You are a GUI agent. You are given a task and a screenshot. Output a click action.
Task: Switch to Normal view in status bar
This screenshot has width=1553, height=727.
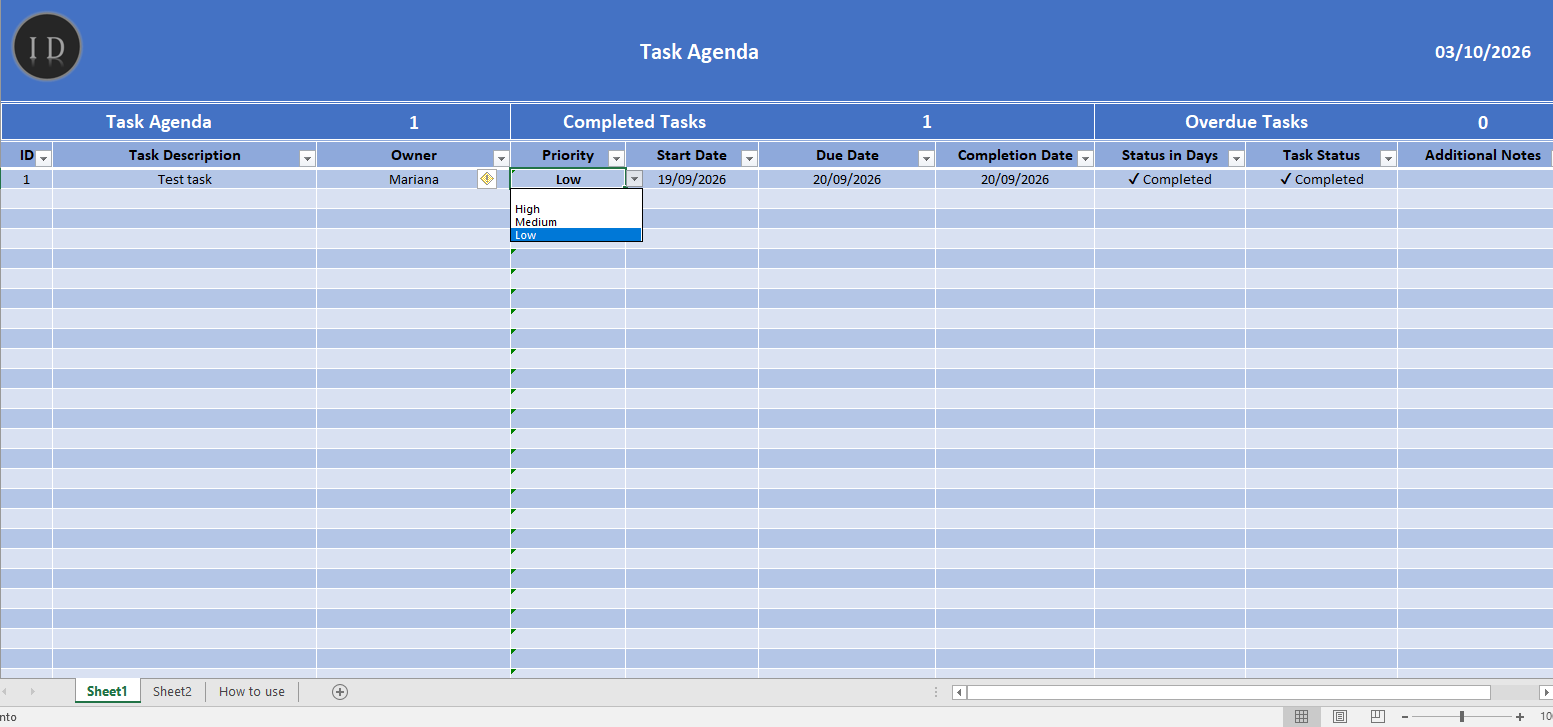pyautogui.click(x=1301, y=717)
